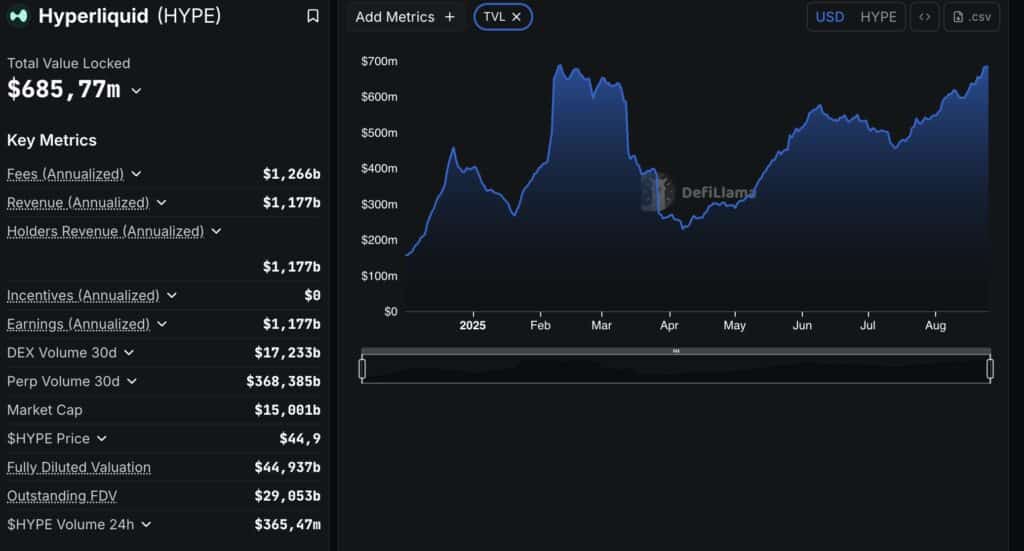
Task: Bookmark the Hyperliquid protocol page
Action: click(313, 16)
